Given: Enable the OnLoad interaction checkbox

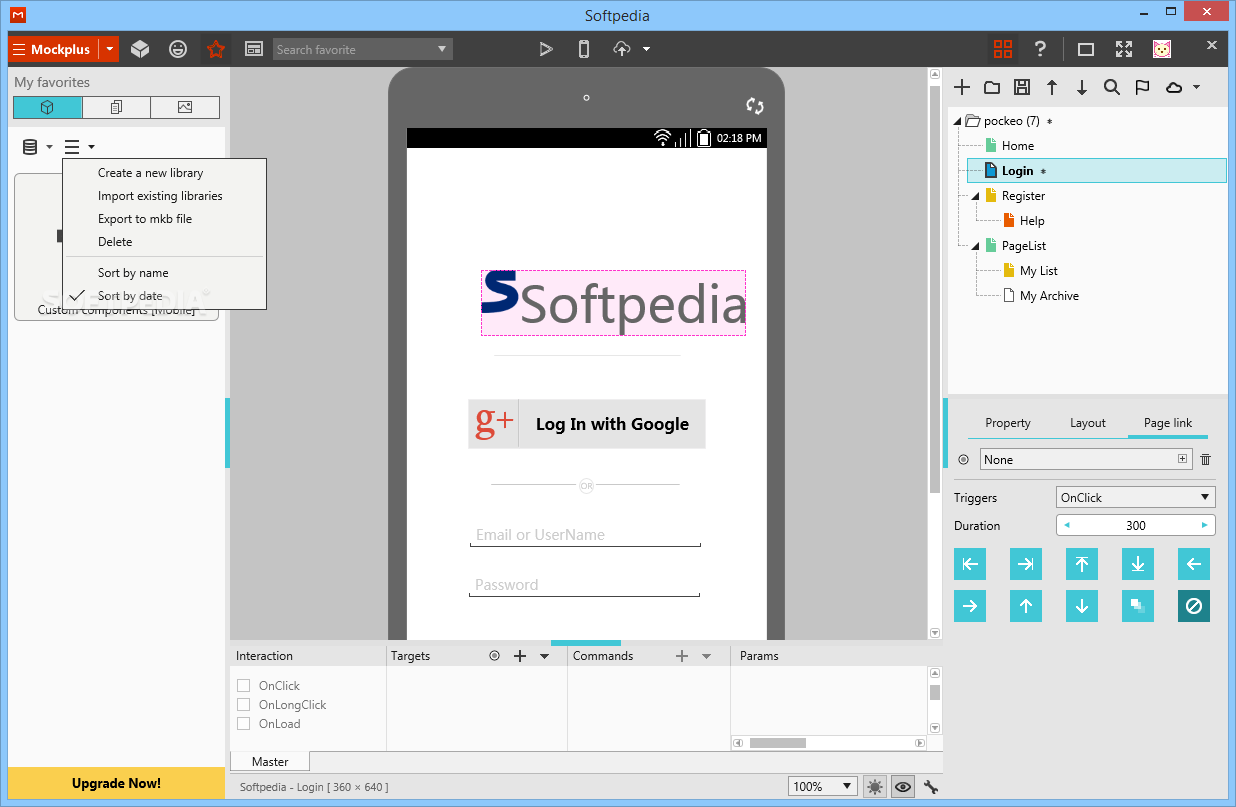Looking at the screenshot, I should coord(244,724).
